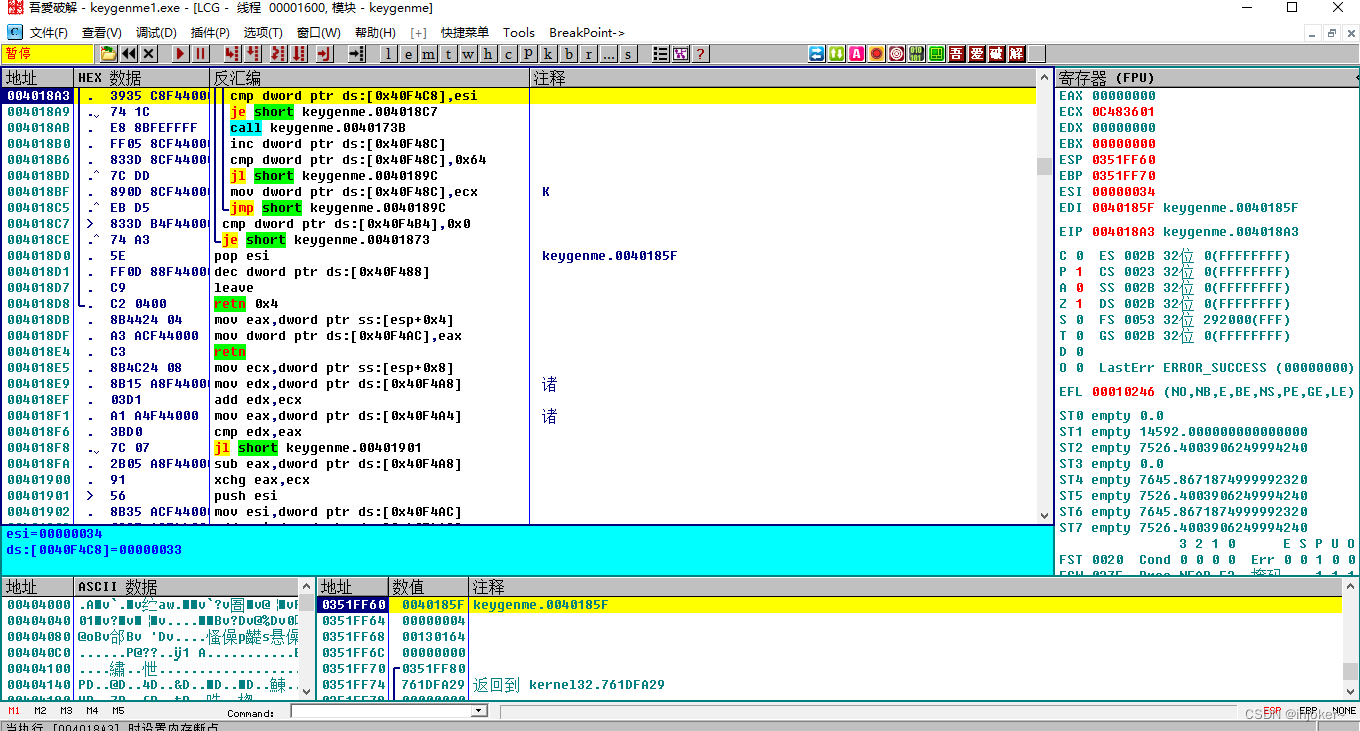
Task: Open the 快捷菜单 menu
Action: coord(465,33)
